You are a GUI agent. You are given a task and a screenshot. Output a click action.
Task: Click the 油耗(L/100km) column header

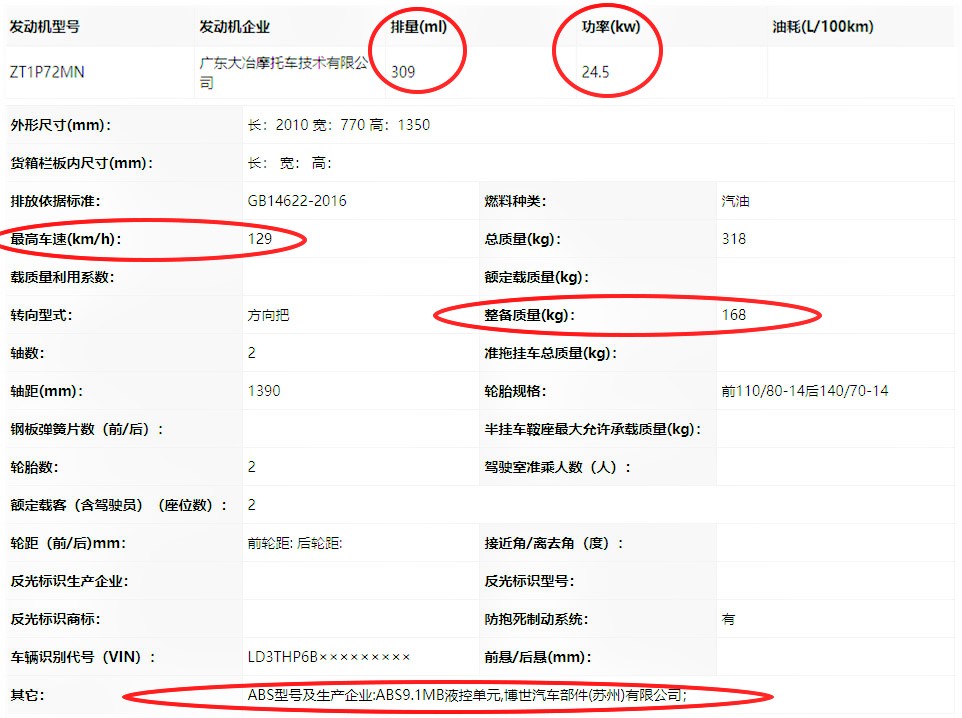[x=823, y=27]
